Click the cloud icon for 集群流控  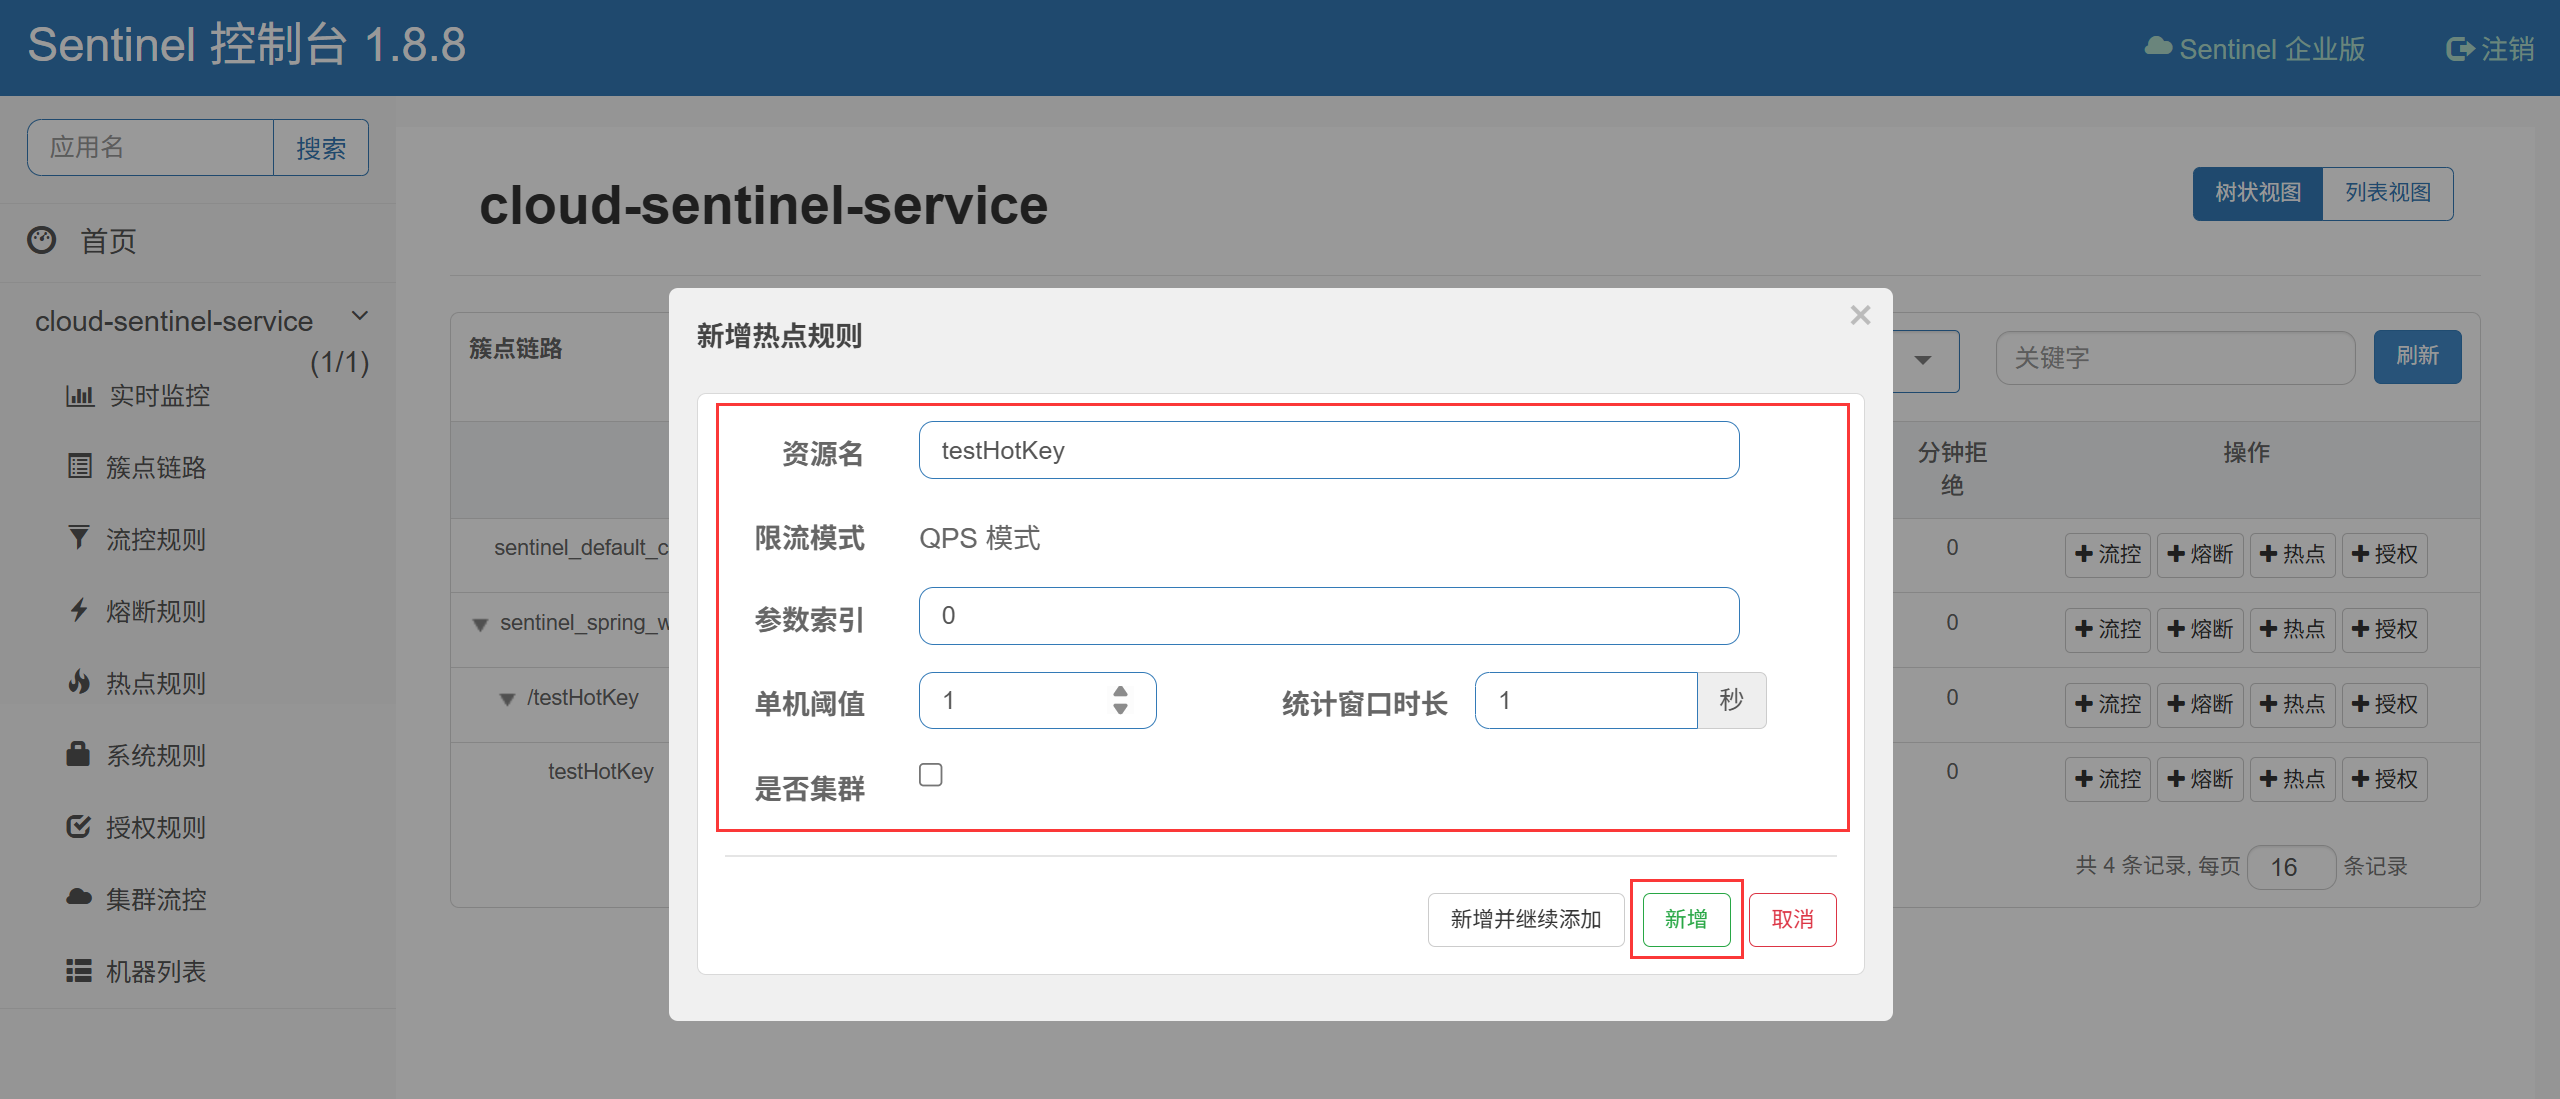(x=79, y=897)
